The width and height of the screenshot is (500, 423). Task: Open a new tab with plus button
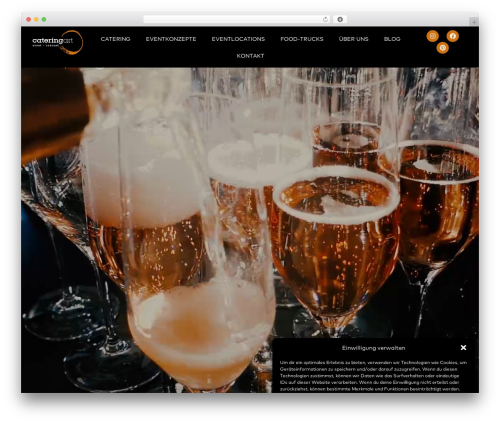click(x=474, y=22)
